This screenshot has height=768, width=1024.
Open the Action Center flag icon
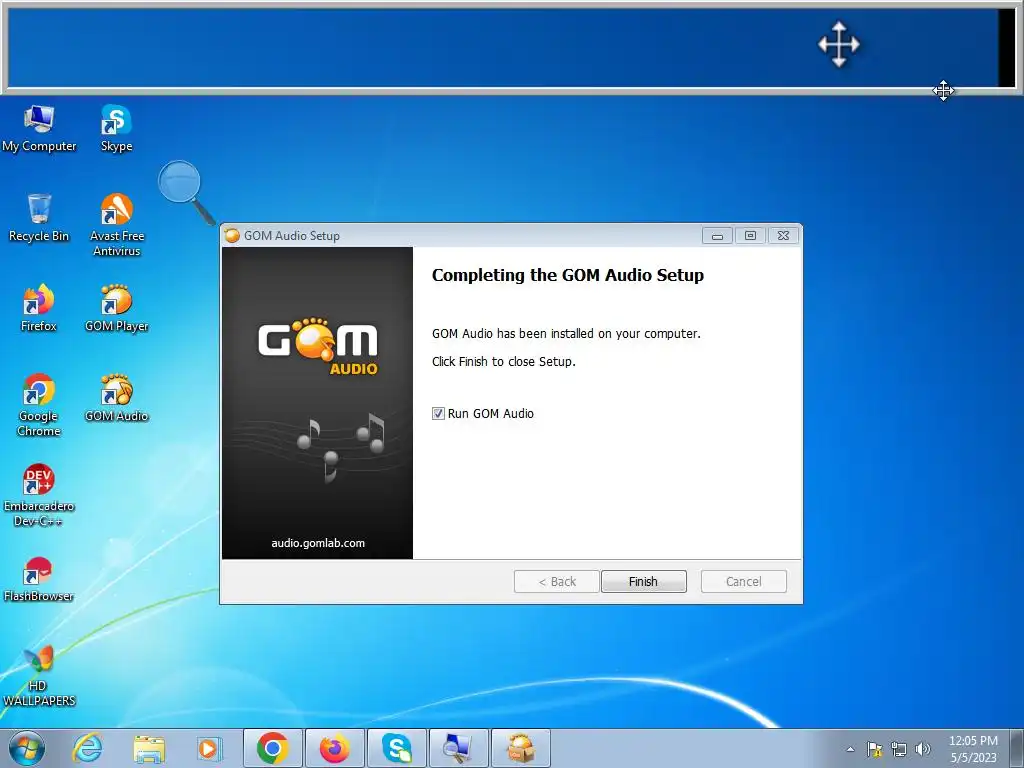(x=874, y=749)
